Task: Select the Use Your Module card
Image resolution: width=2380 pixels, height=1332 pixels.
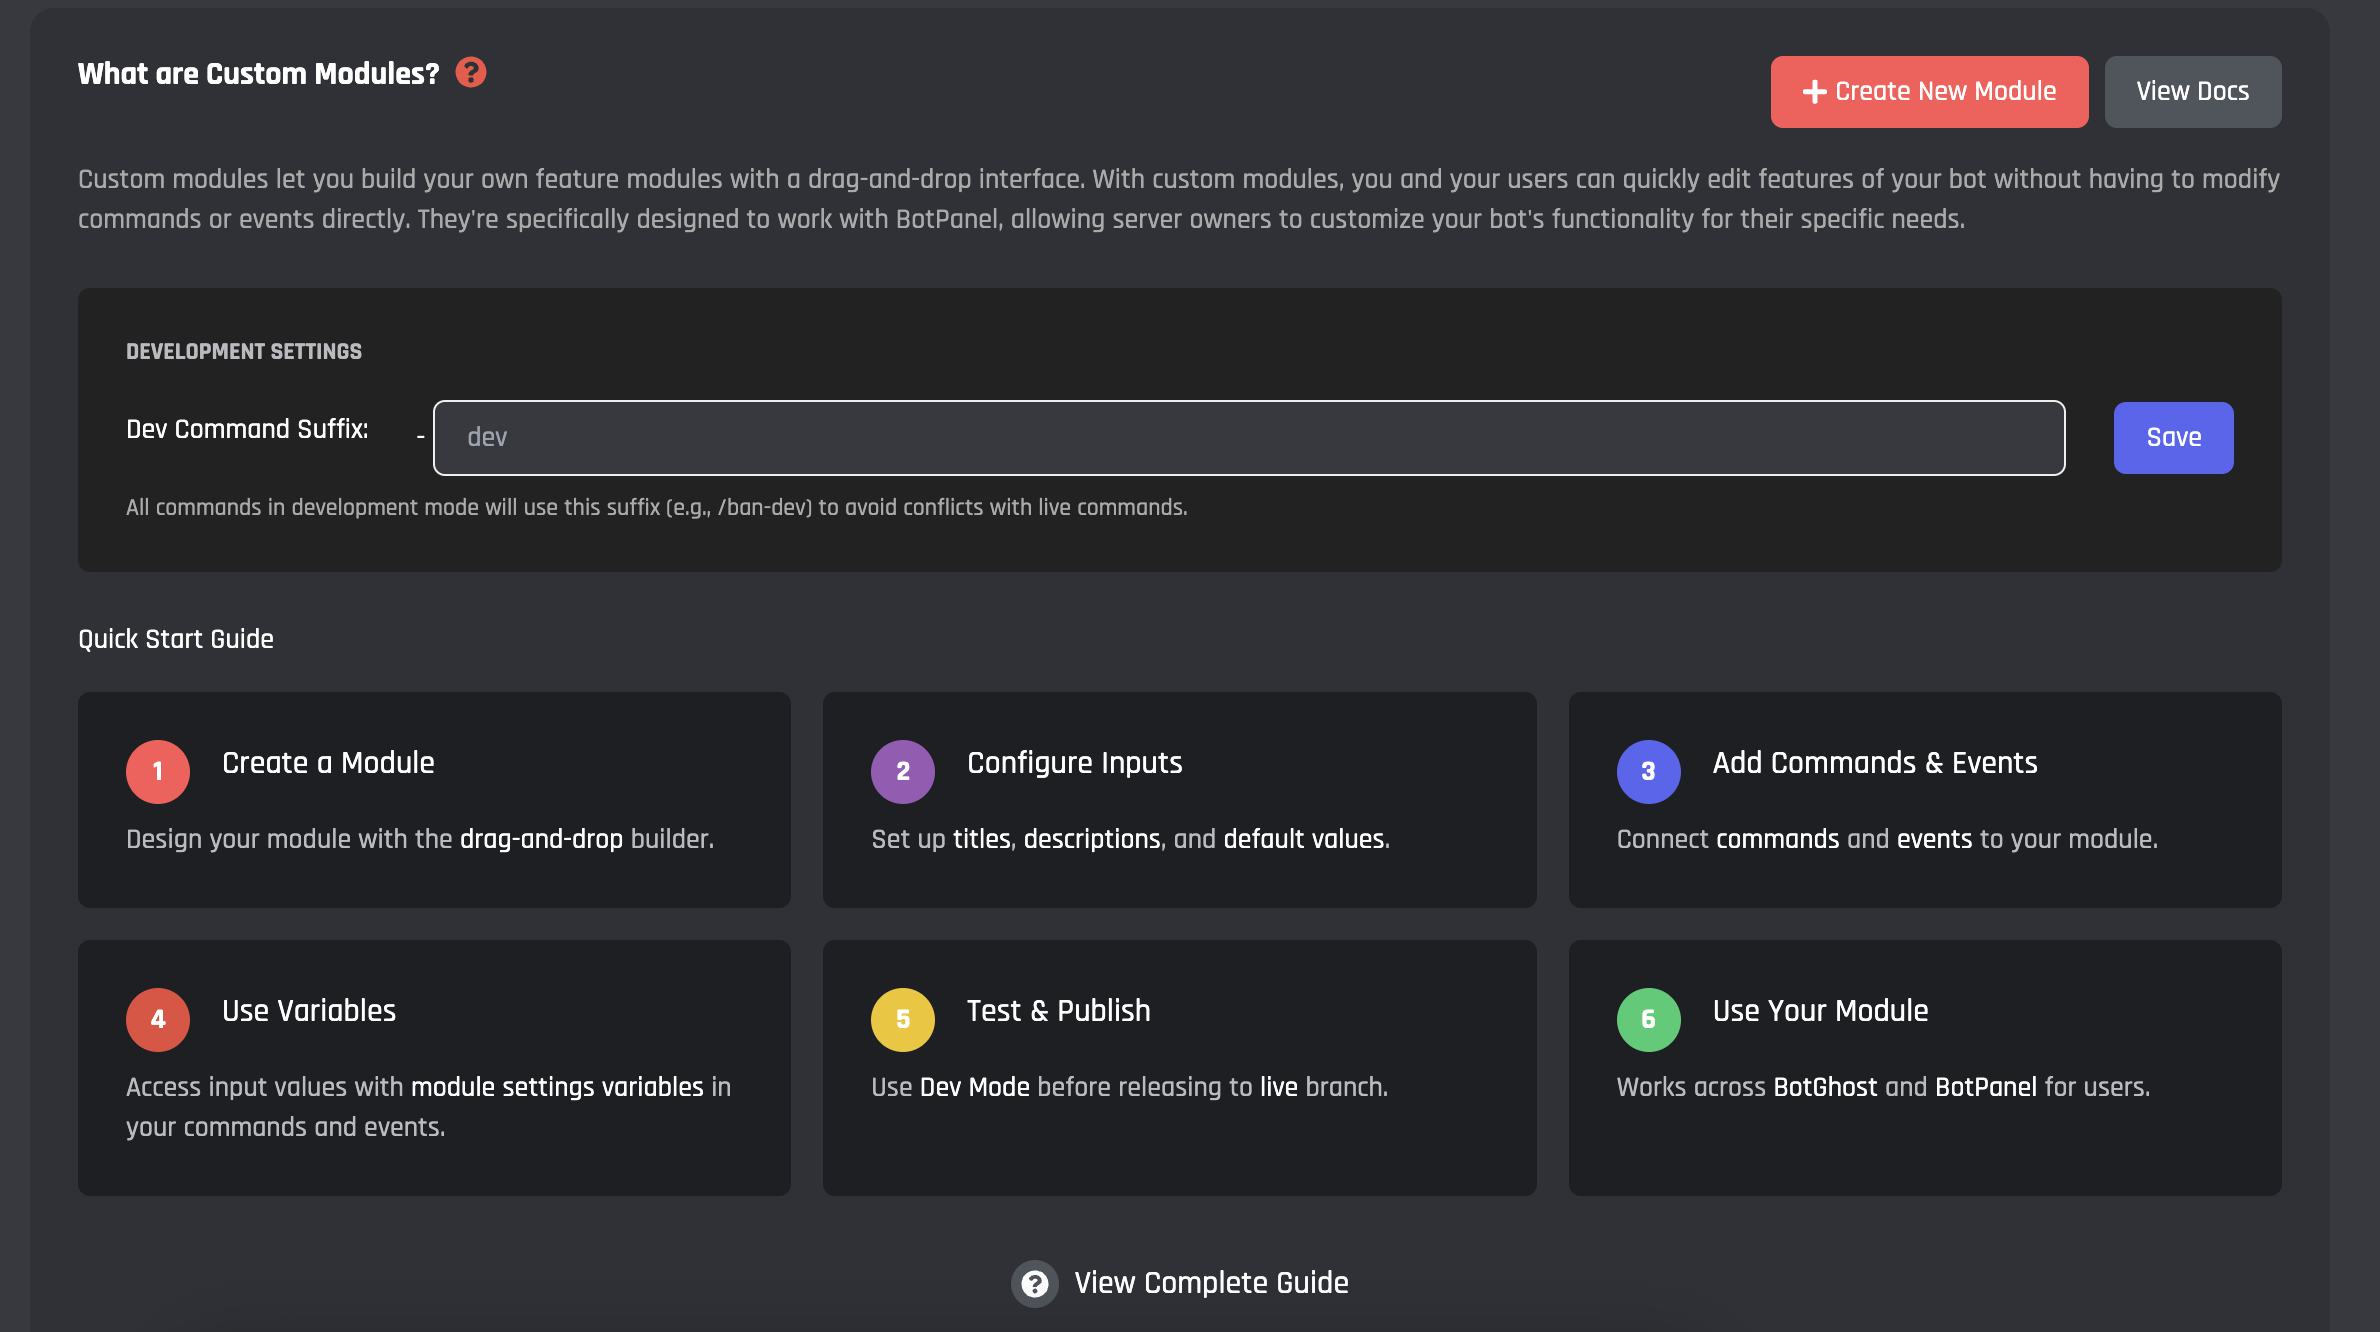Action: 1924,1067
